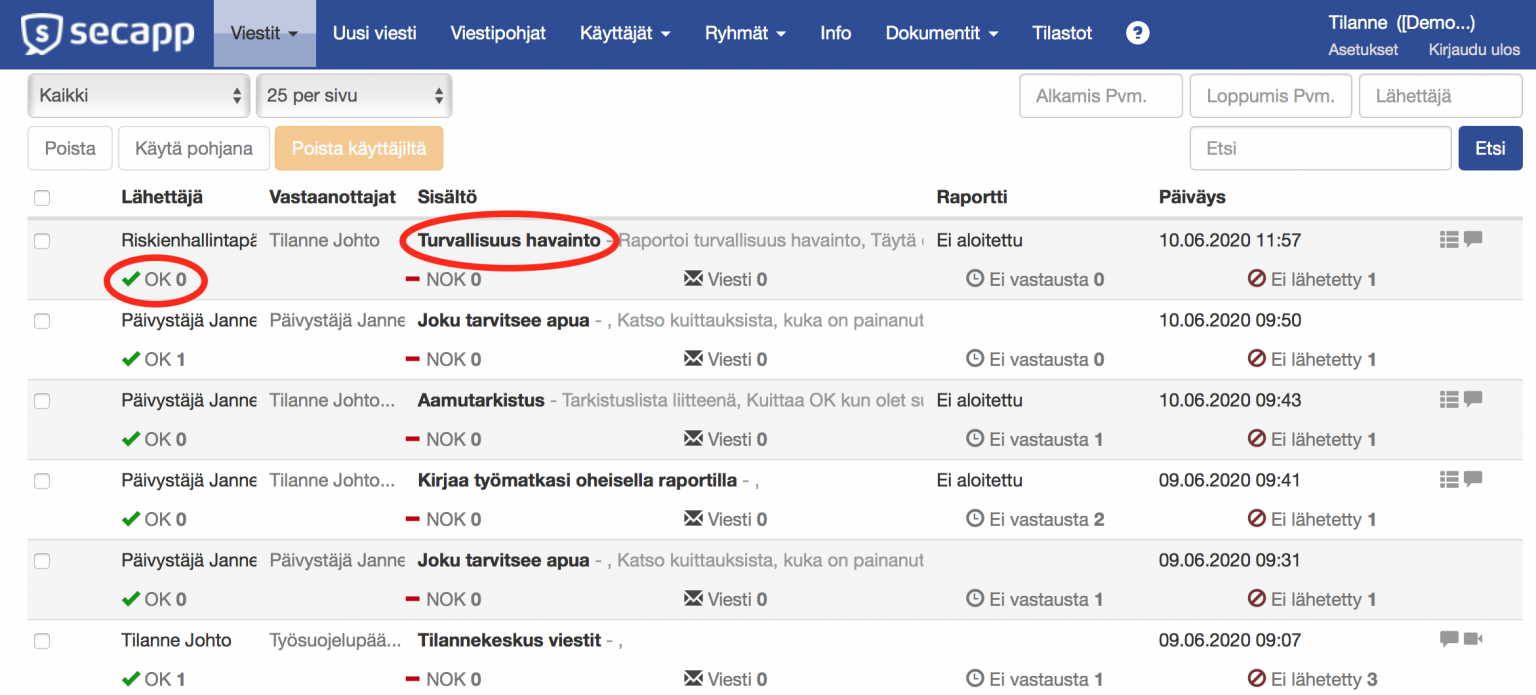Viewport: 1536px width, 695px height.
Task: Check the Turvallisuus havainto message checkbox
Action: click(42, 241)
